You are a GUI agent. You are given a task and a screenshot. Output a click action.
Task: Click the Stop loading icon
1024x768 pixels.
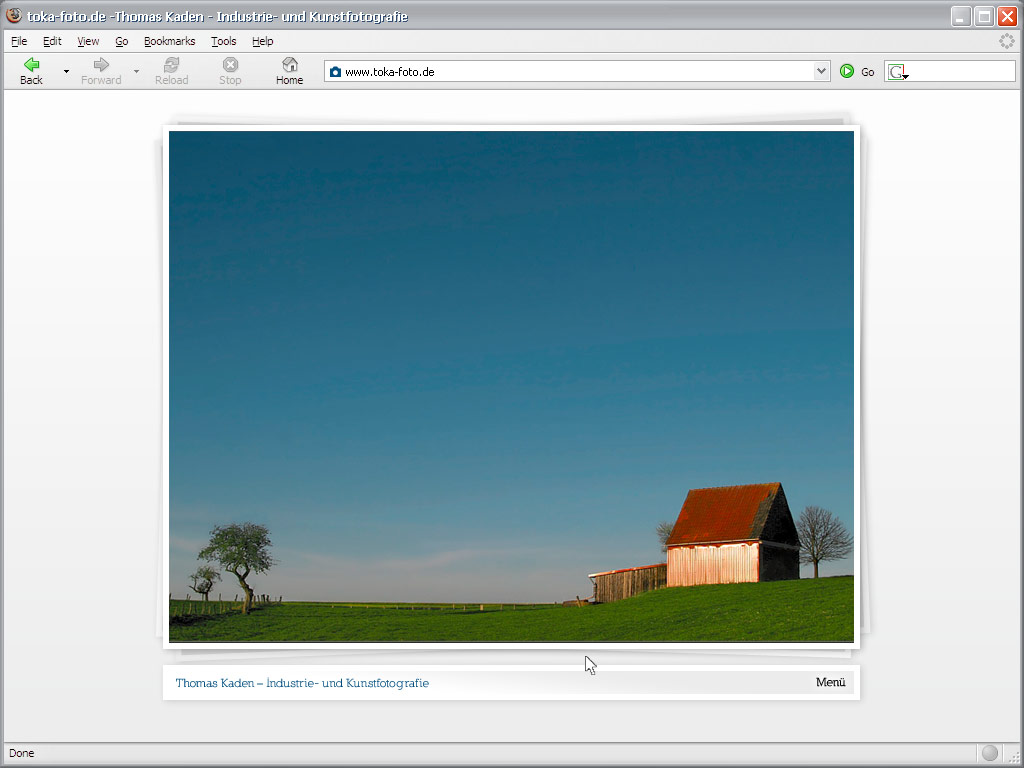pyautogui.click(x=230, y=65)
